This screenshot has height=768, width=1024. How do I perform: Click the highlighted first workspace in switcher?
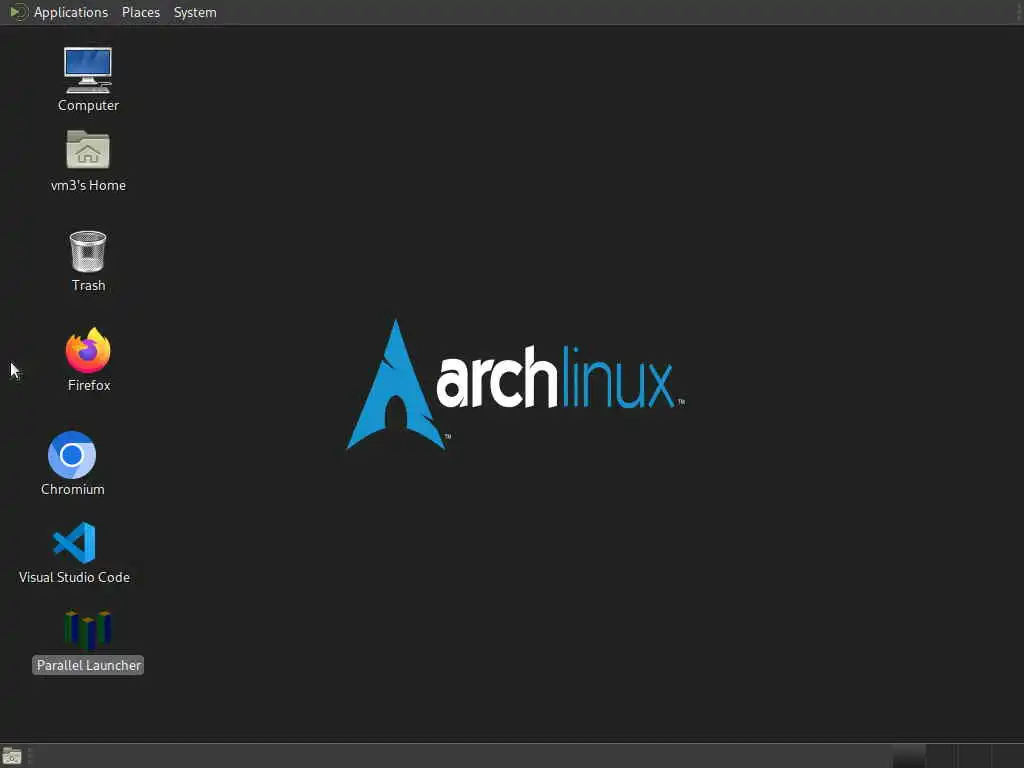pos(908,756)
